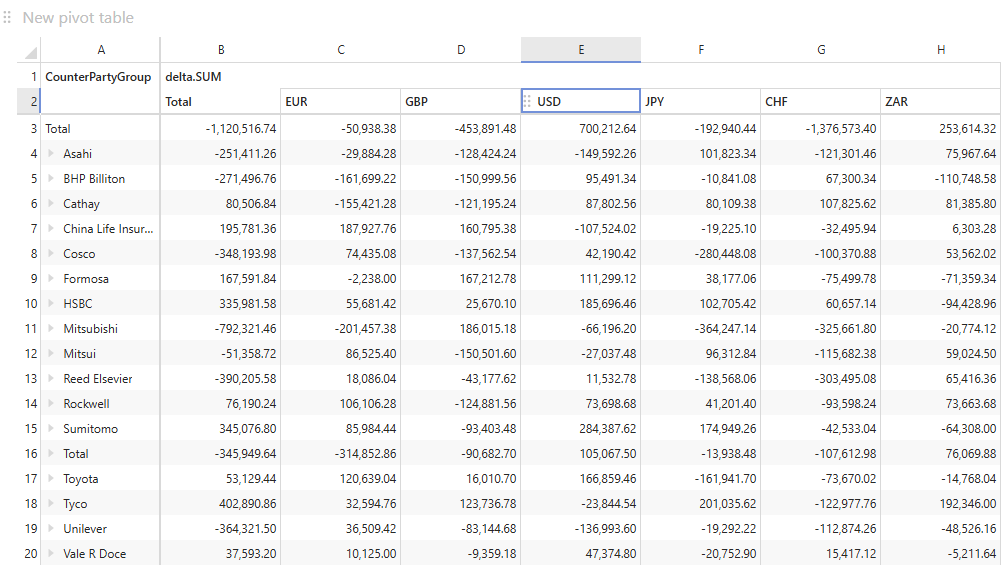Click the ZAR column header cell

point(940,102)
